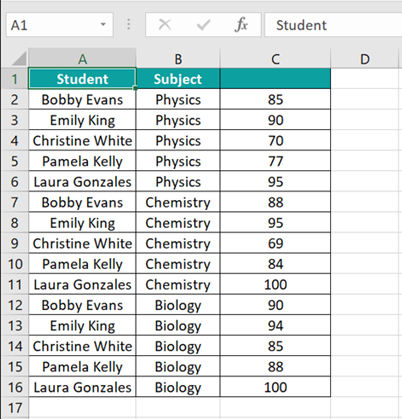Screen dimensions: 402x419
Task: Click Bobby Evans in row 7
Action: [x=82, y=202]
